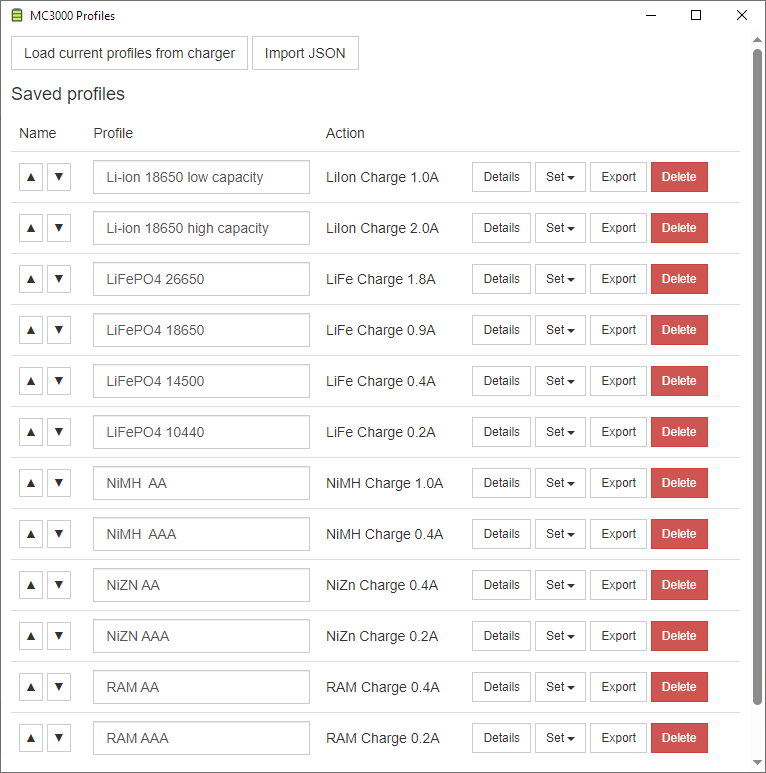Click the Action column header

coord(345,133)
